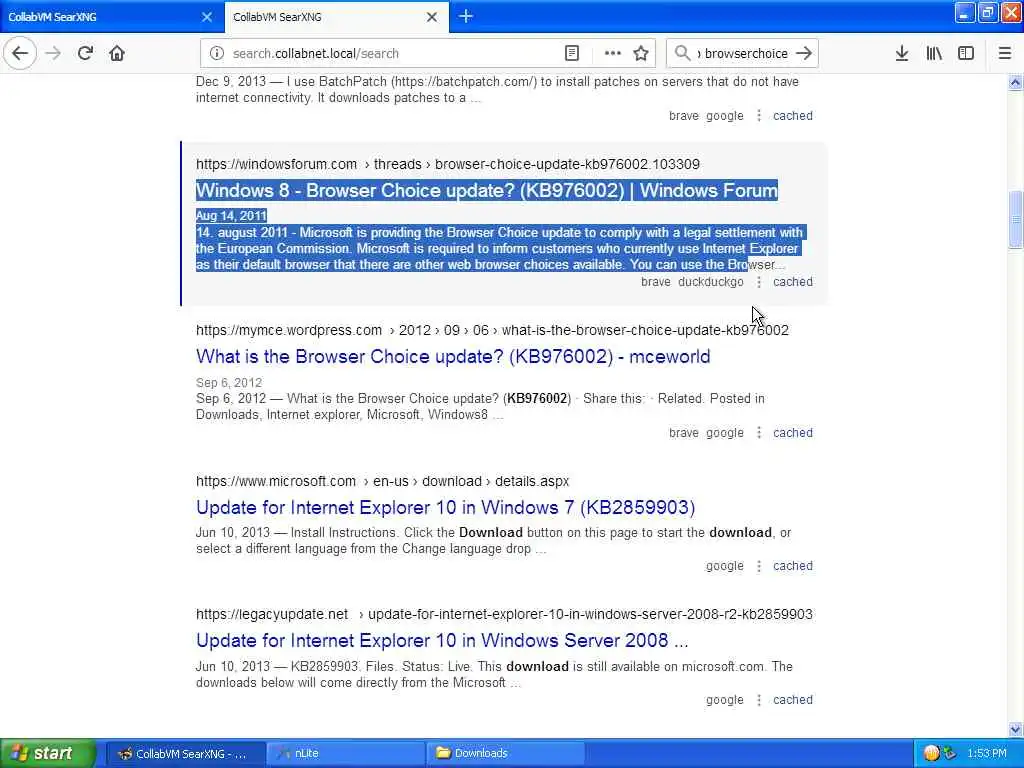Click the vertical scrollbar thumb
Screen dimensions: 1024x768
pos(1015,219)
